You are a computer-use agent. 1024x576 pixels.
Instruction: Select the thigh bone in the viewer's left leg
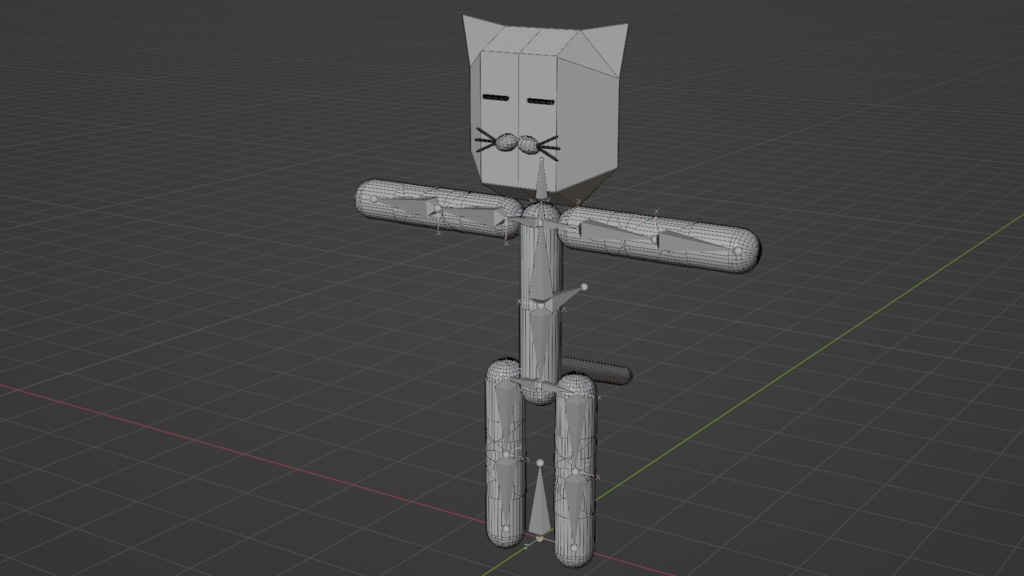(506, 416)
